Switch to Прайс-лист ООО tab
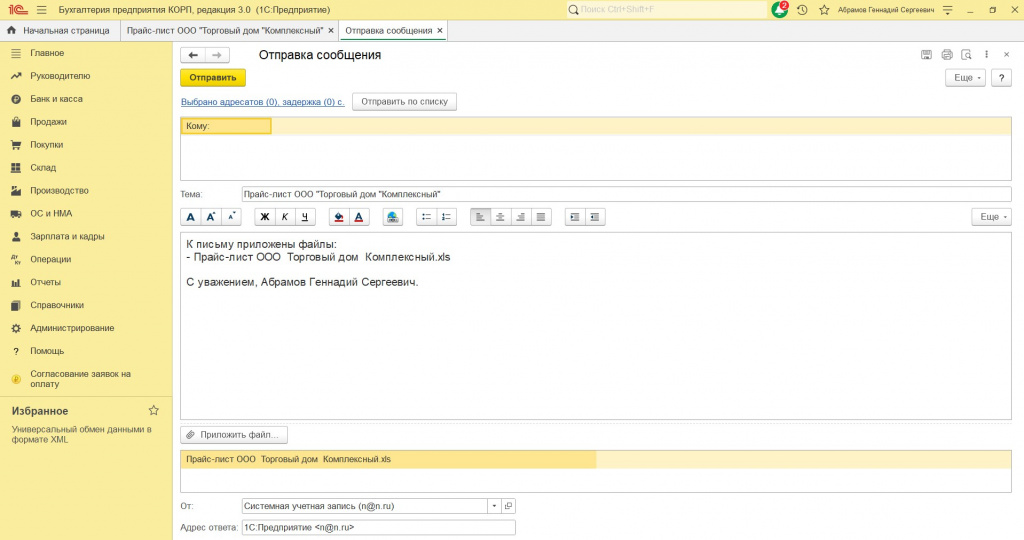The width and height of the screenshot is (1024, 540). coord(225,31)
